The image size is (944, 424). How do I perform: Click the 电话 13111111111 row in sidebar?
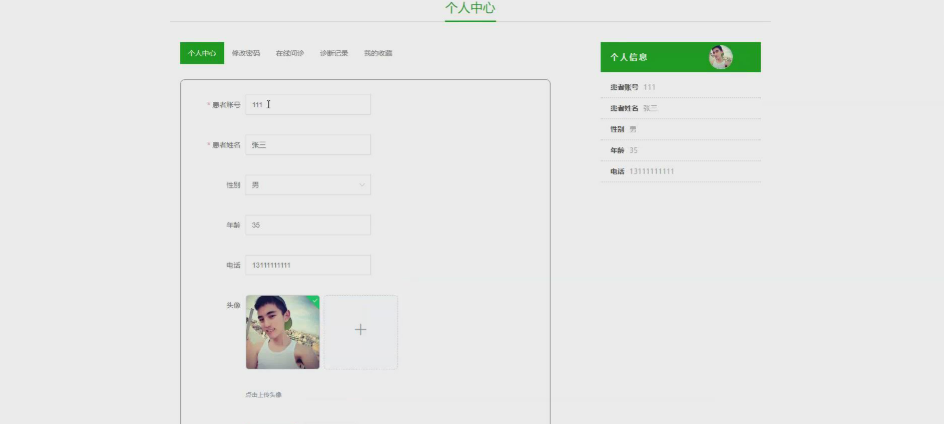tap(680, 172)
